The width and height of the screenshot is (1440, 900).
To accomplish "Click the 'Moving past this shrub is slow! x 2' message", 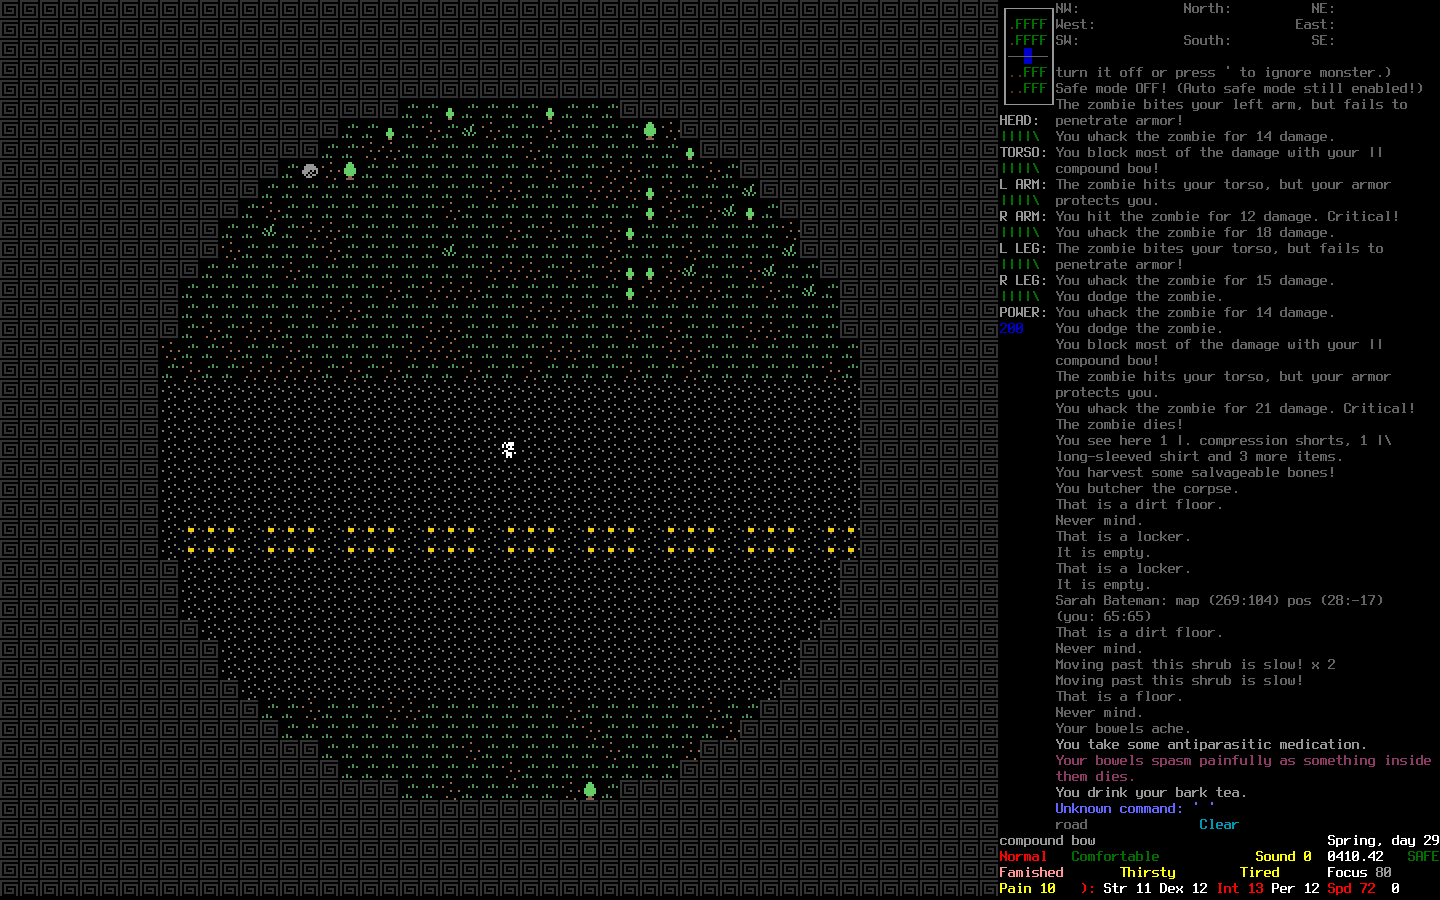I will (1196, 664).
